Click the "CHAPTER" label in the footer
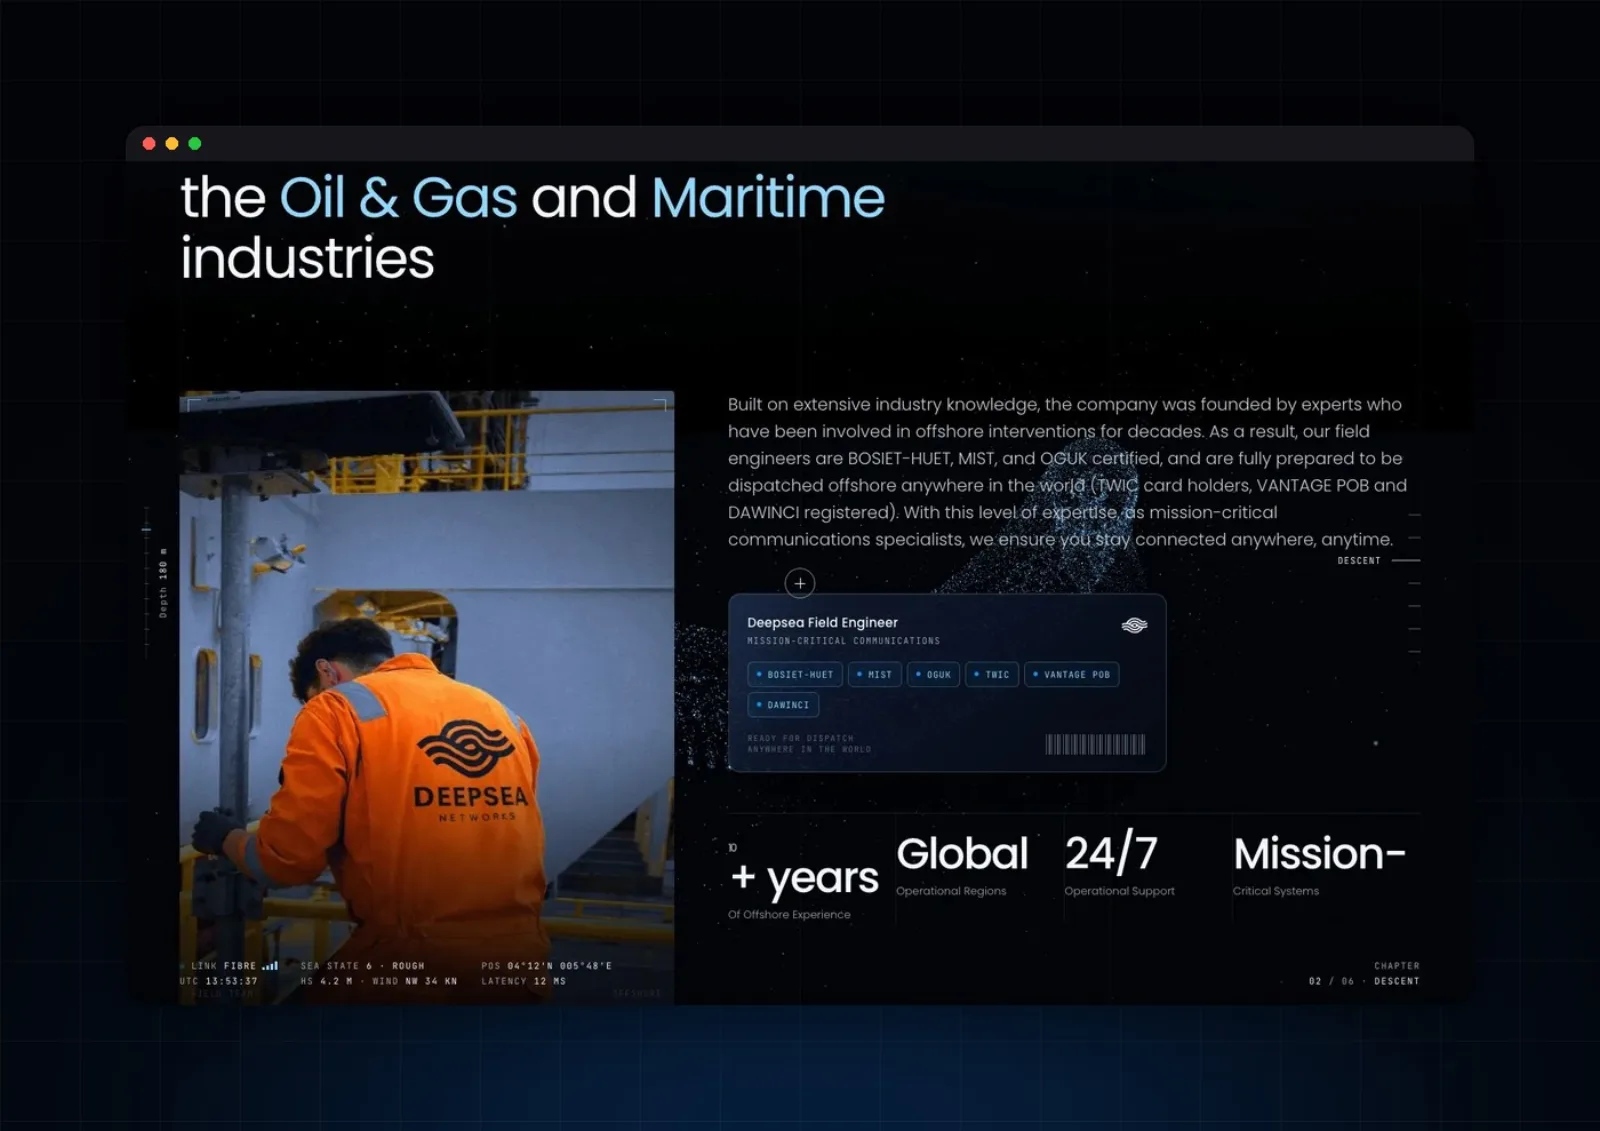 [x=1397, y=966]
